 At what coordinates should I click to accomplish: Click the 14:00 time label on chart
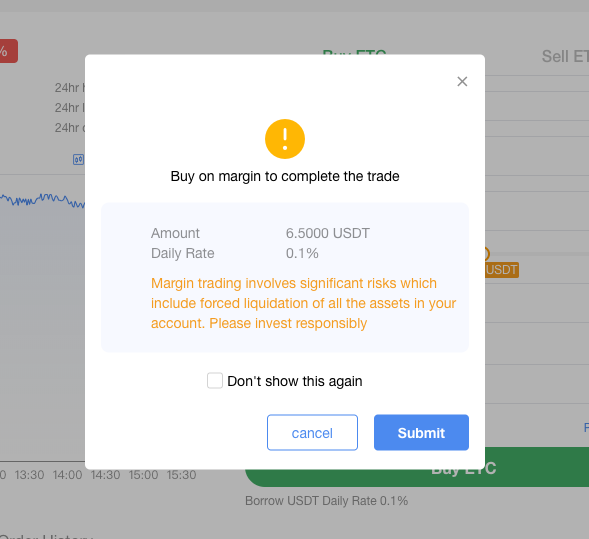coord(67,475)
